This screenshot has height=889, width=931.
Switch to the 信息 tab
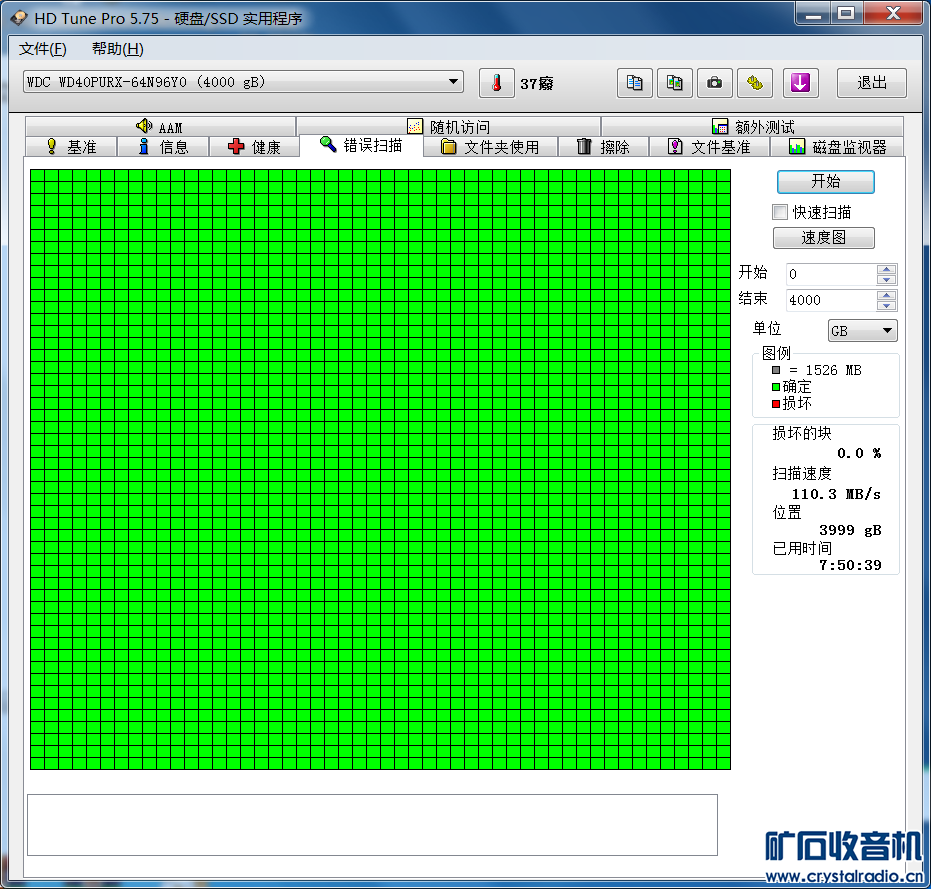(x=163, y=147)
